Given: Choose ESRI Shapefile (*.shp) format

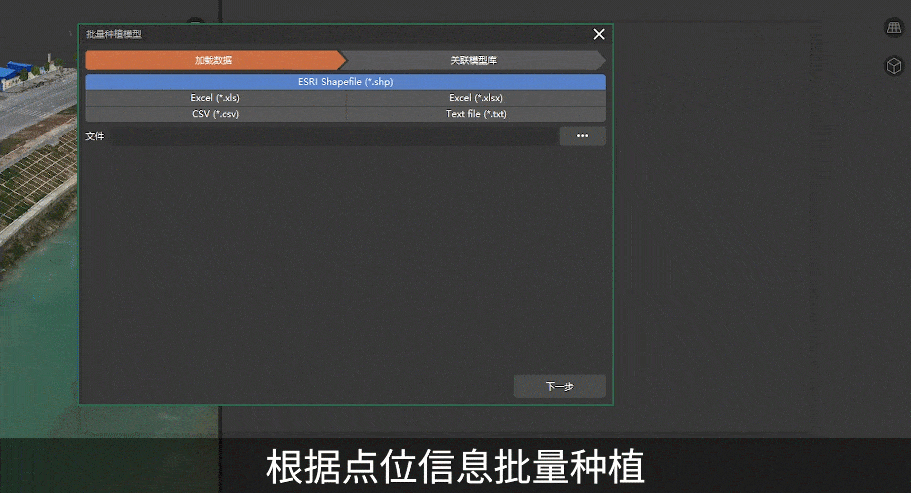Looking at the screenshot, I should click(x=345, y=82).
